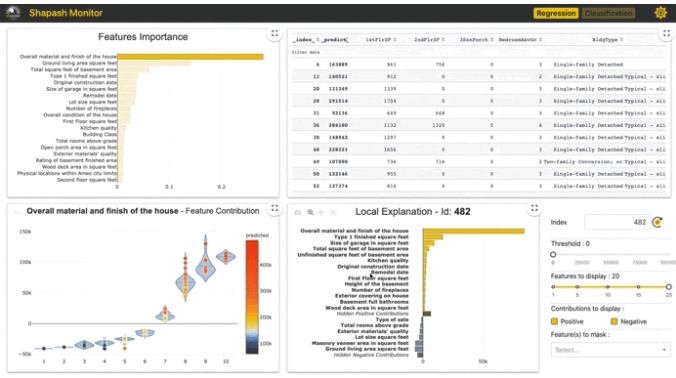The image size is (676, 378).
Task: Click the Features to display handle at 20
Action: [x=668, y=287]
